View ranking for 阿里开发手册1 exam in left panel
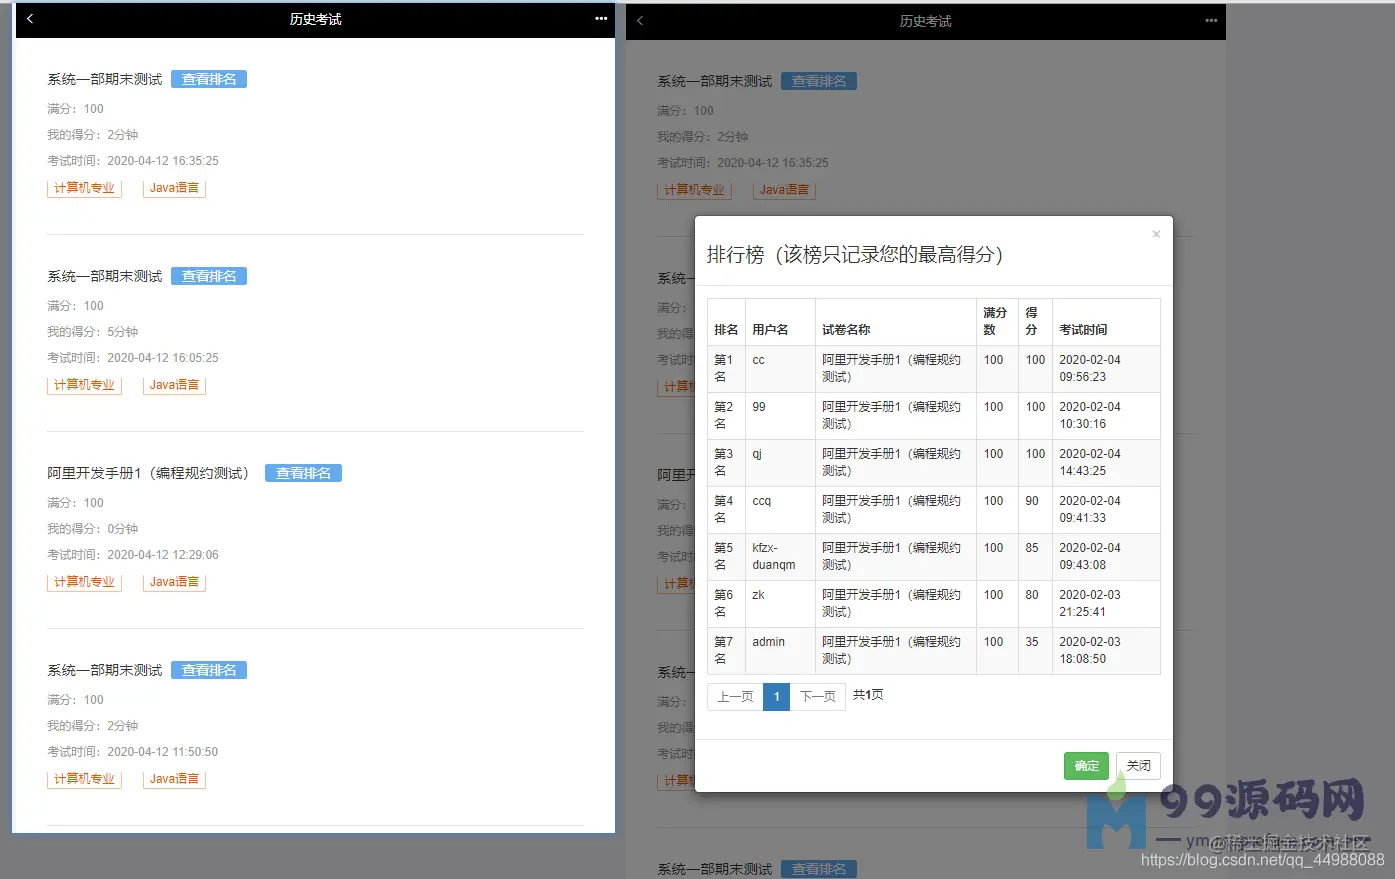This screenshot has width=1395, height=879. [x=303, y=473]
